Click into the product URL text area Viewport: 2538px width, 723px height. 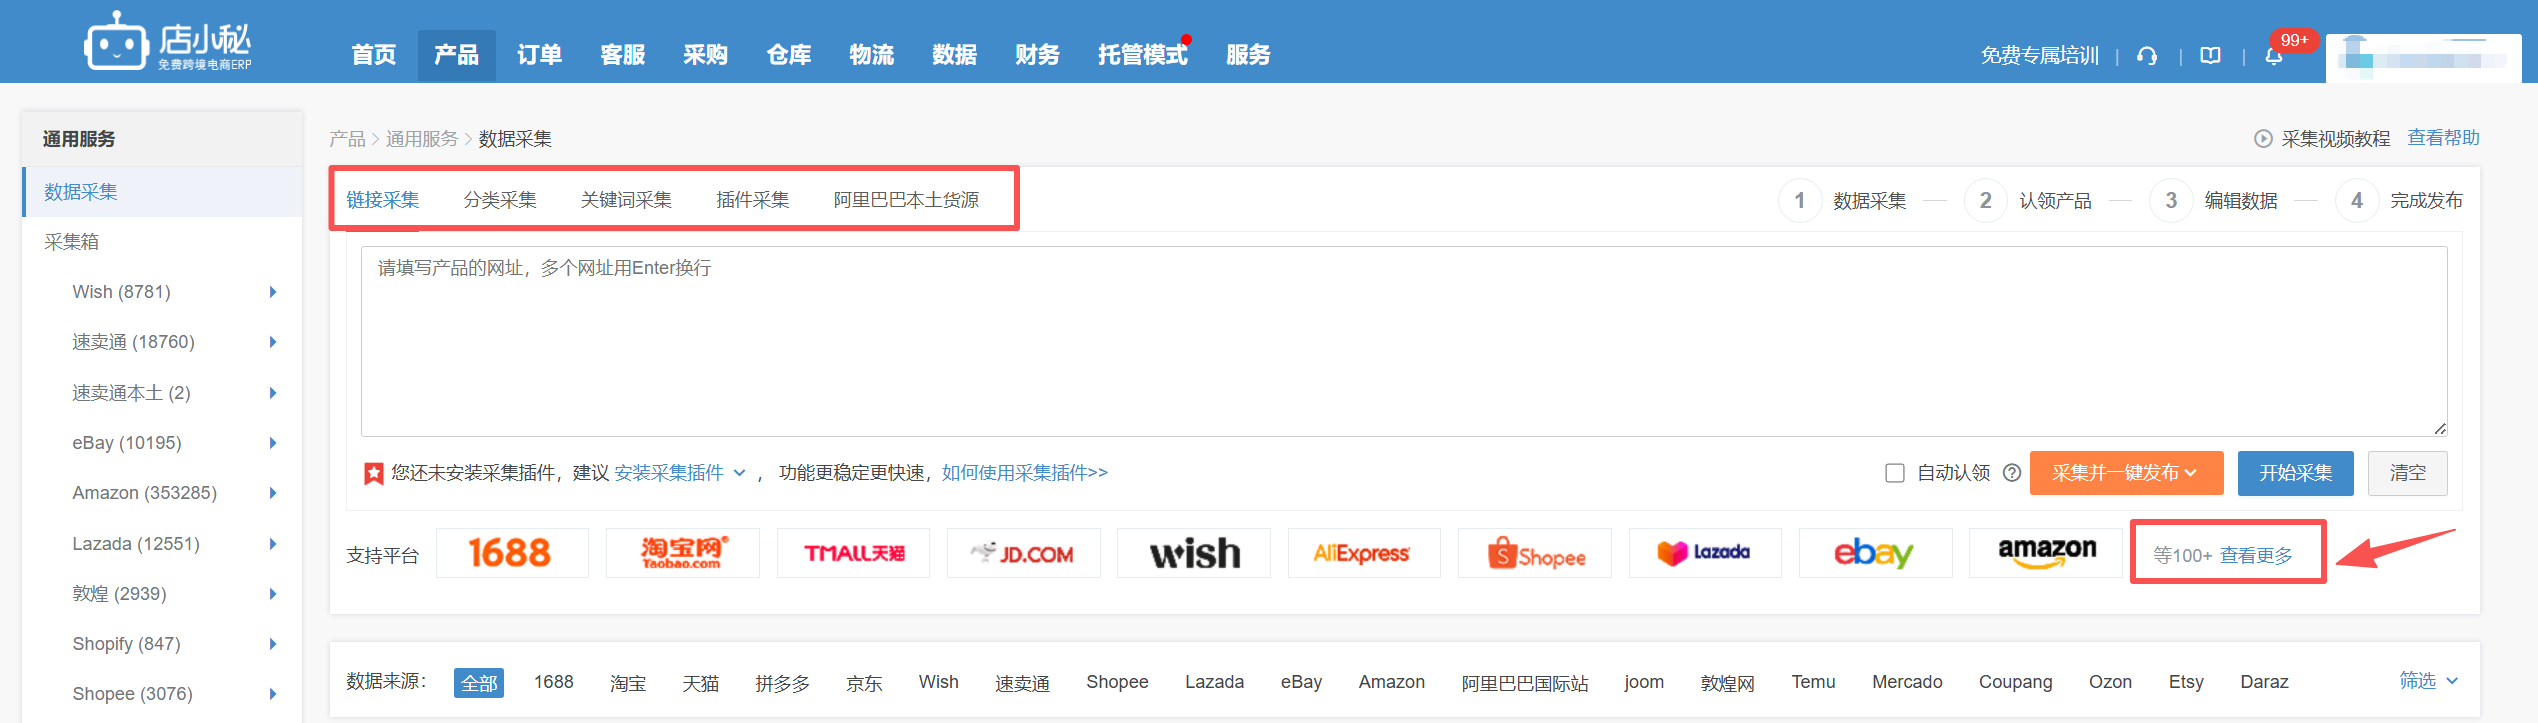click(1404, 341)
